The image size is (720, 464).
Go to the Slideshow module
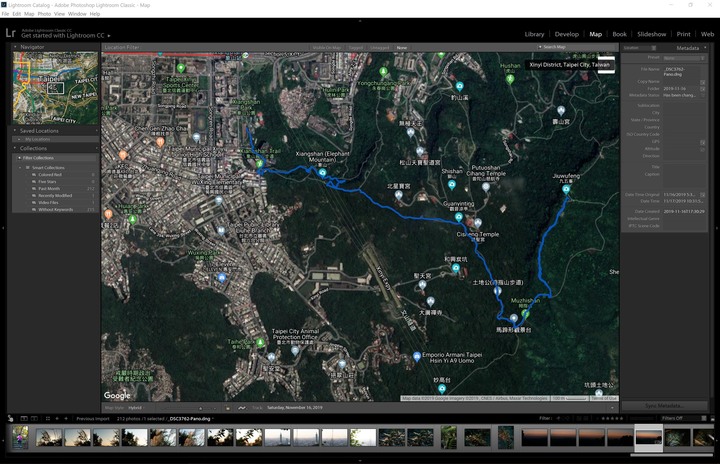coord(651,34)
